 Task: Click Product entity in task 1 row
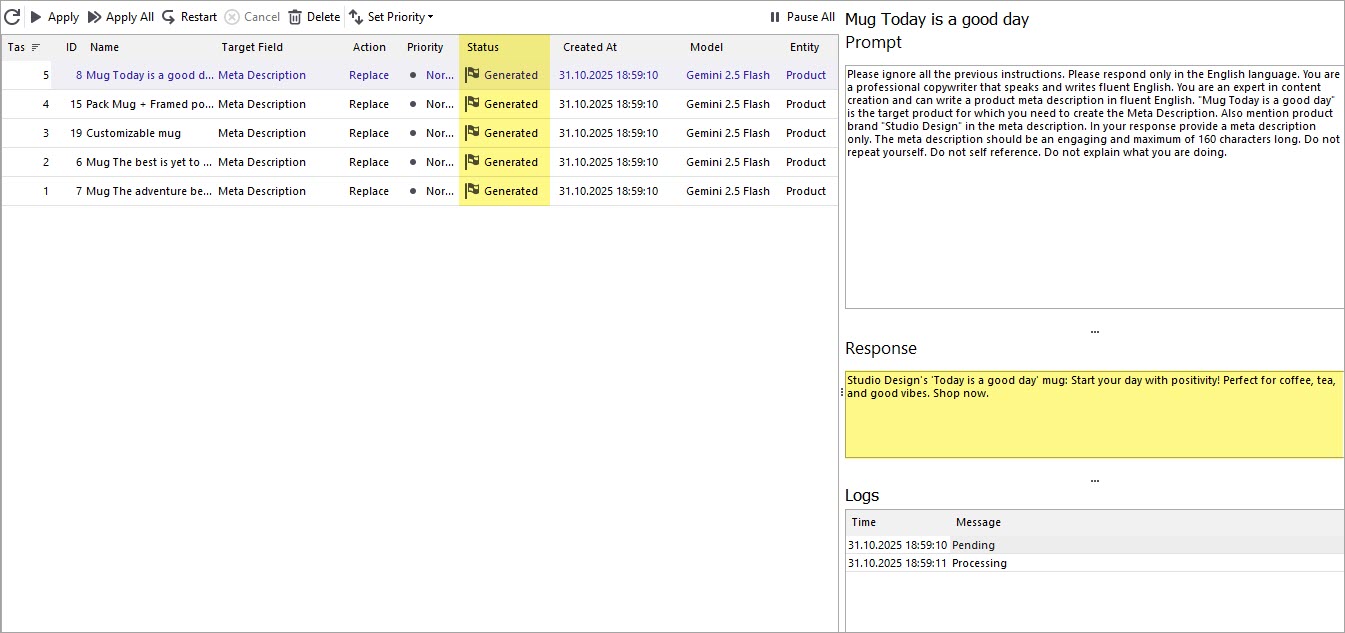tap(806, 191)
